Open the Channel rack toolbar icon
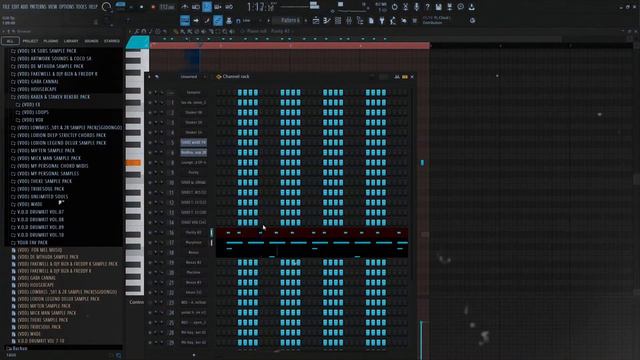This screenshot has width=640, height=360. click(338, 20)
